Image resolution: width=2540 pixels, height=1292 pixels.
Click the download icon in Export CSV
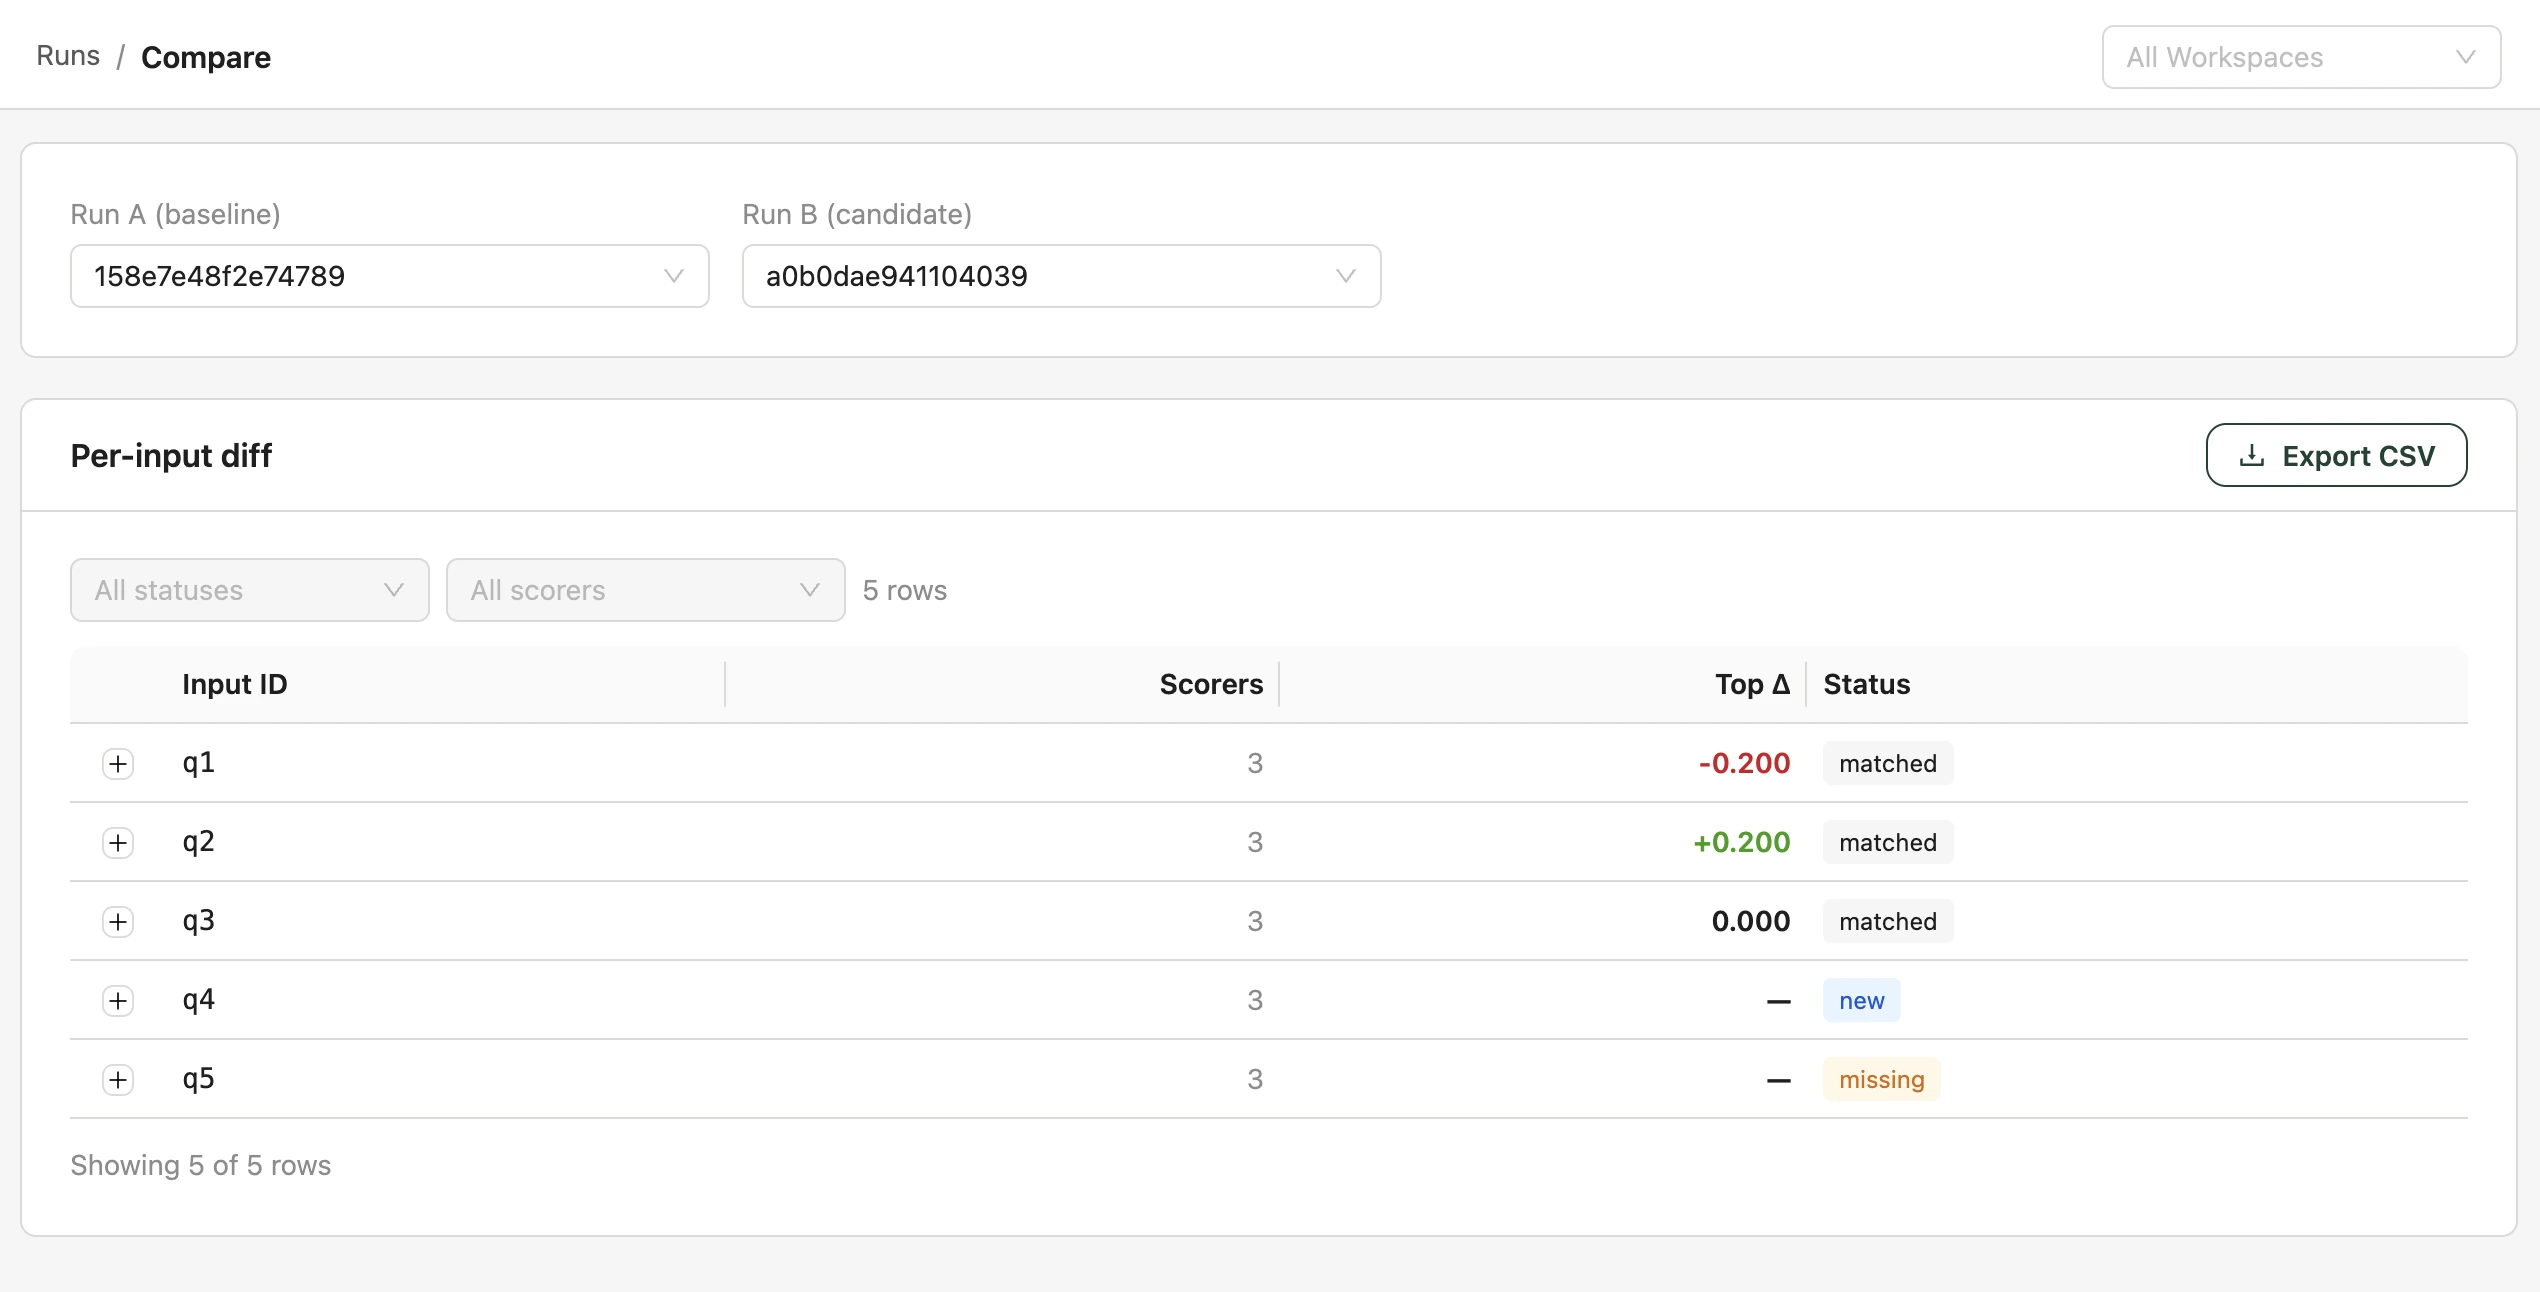pos(2252,455)
